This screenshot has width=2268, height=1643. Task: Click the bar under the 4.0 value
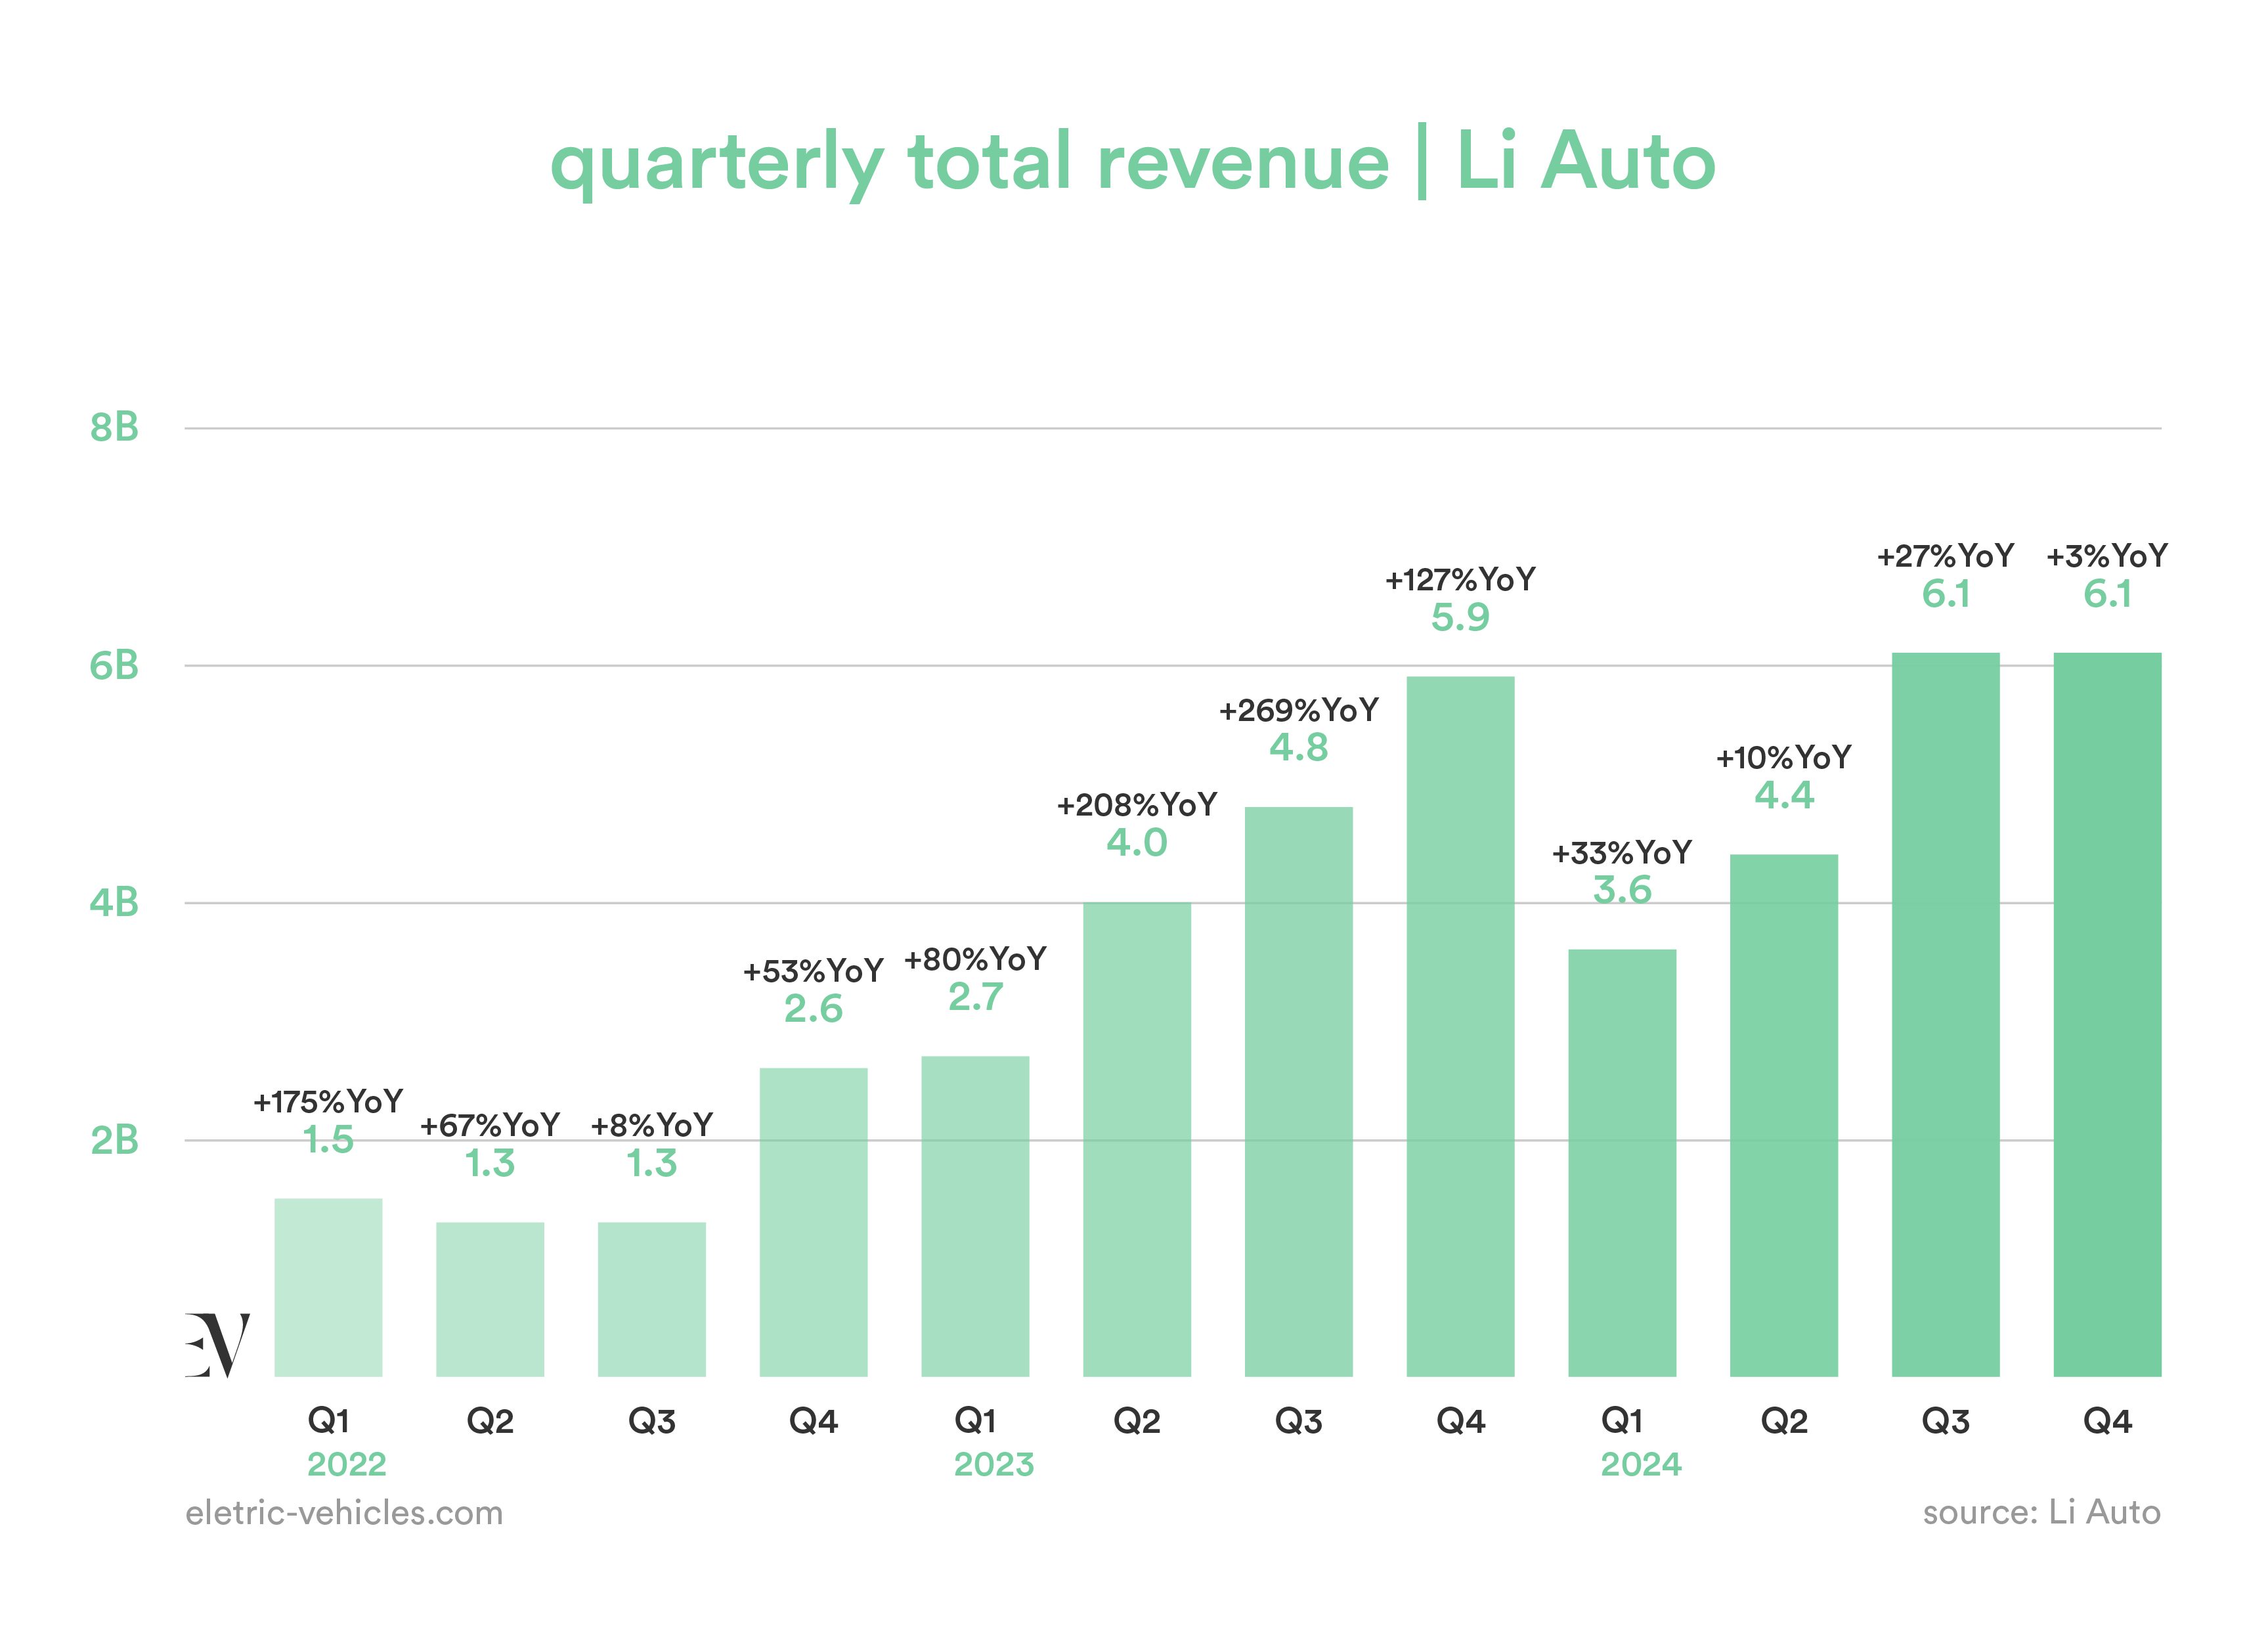1137,1139
